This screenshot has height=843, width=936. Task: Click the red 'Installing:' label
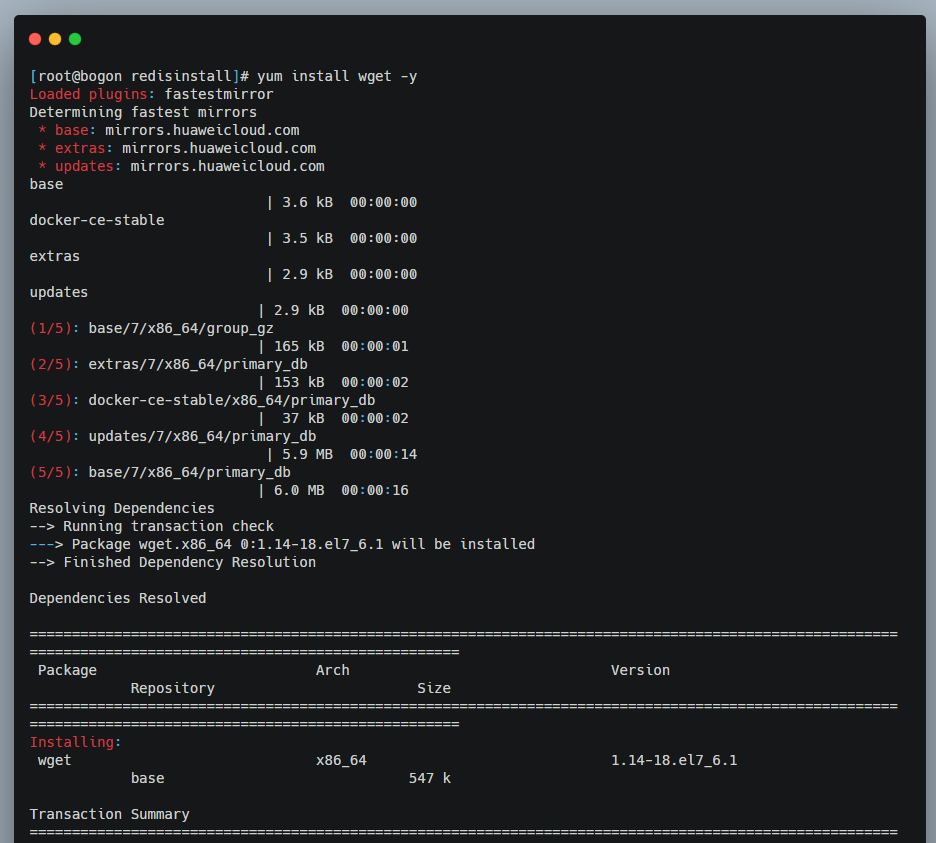(x=75, y=742)
